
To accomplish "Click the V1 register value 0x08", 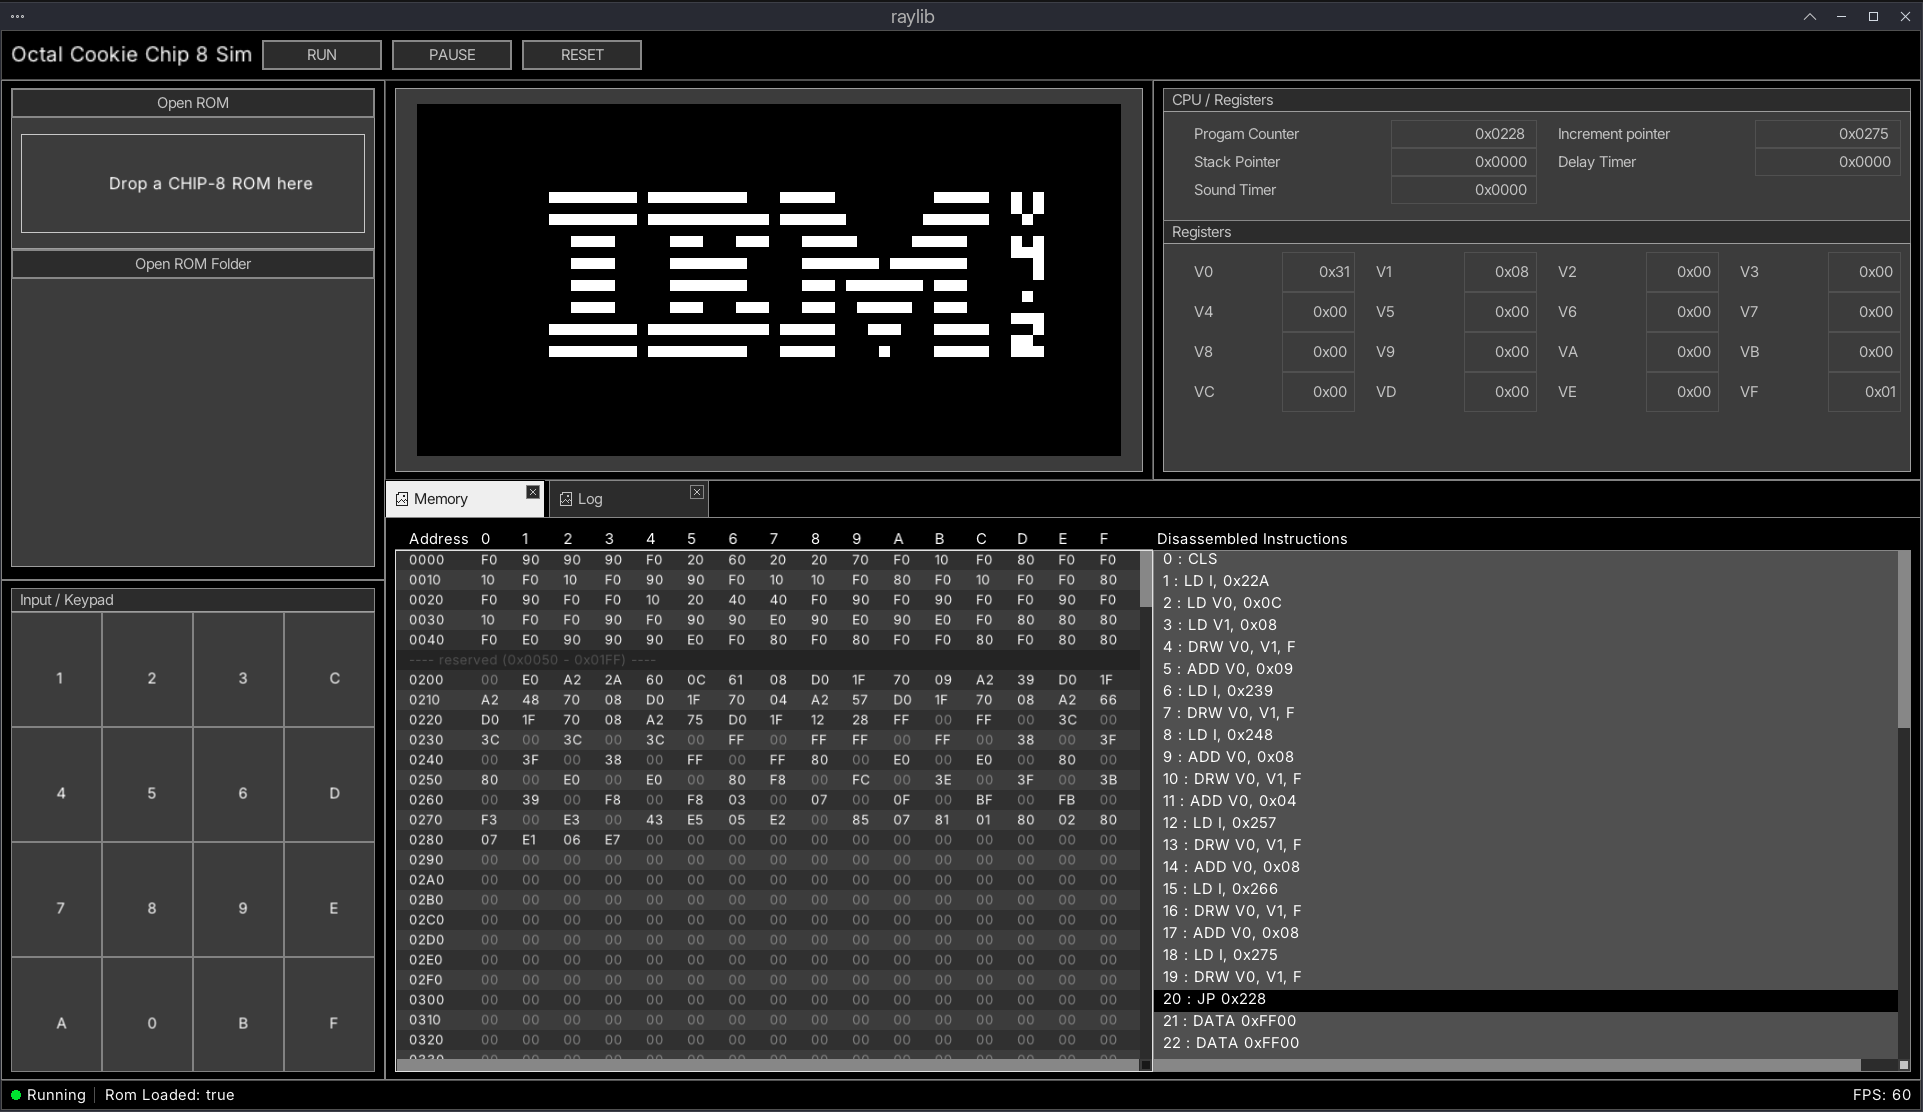I will pos(1500,272).
